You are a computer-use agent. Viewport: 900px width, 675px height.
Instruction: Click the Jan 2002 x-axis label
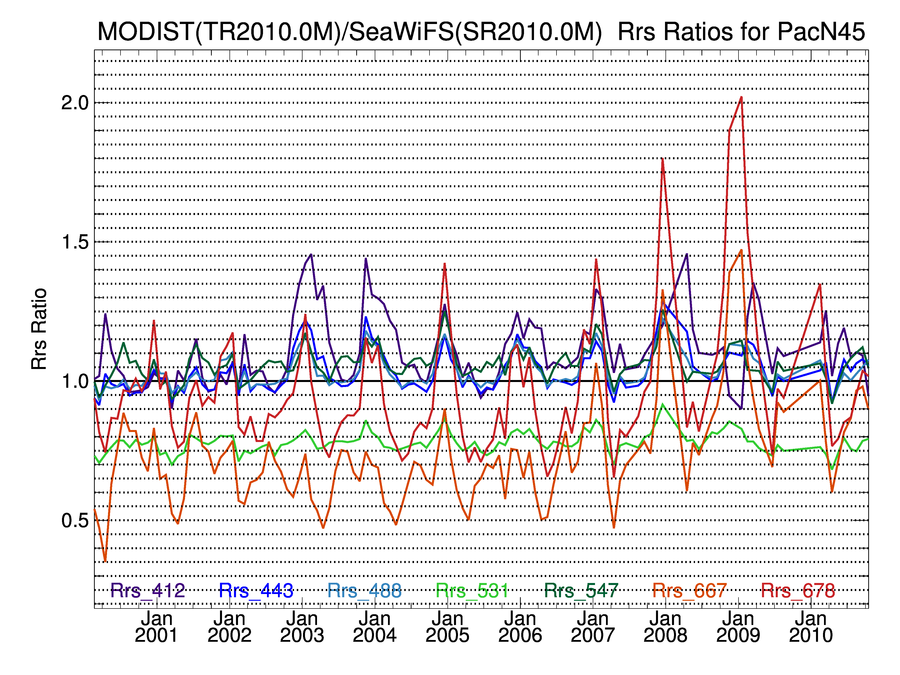229,627
